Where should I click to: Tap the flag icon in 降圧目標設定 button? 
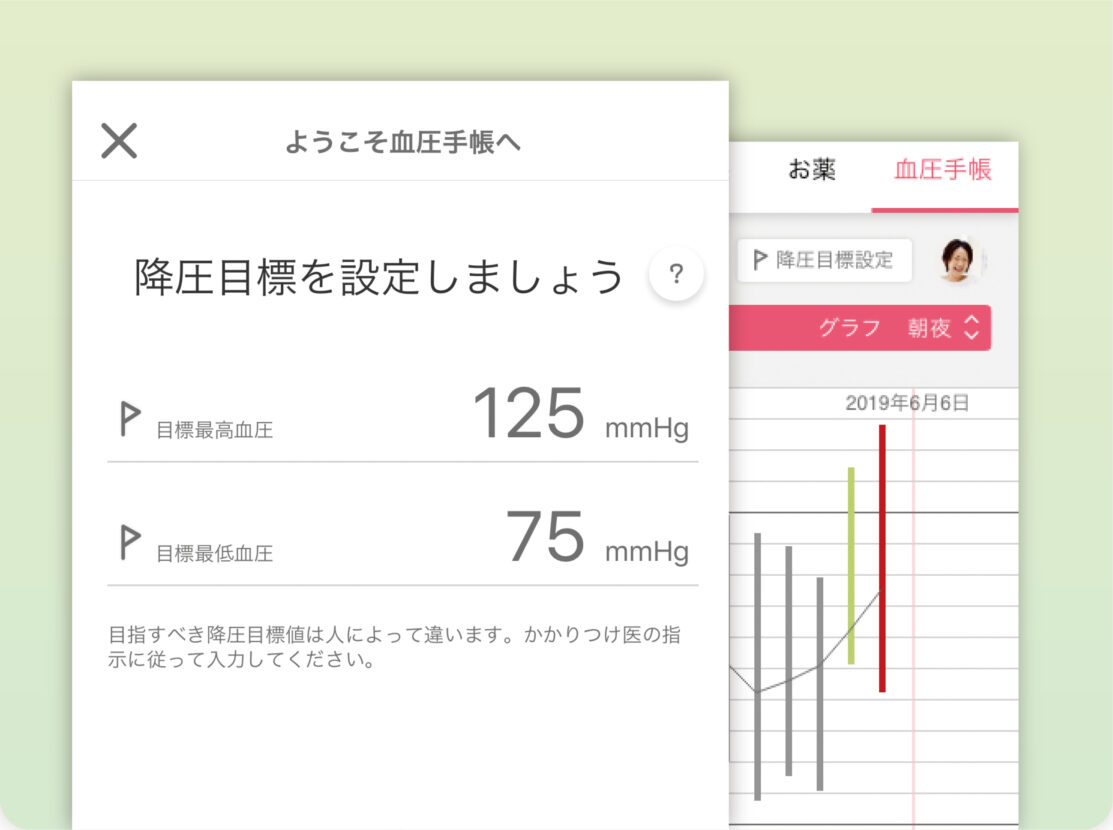tap(761, 260)
